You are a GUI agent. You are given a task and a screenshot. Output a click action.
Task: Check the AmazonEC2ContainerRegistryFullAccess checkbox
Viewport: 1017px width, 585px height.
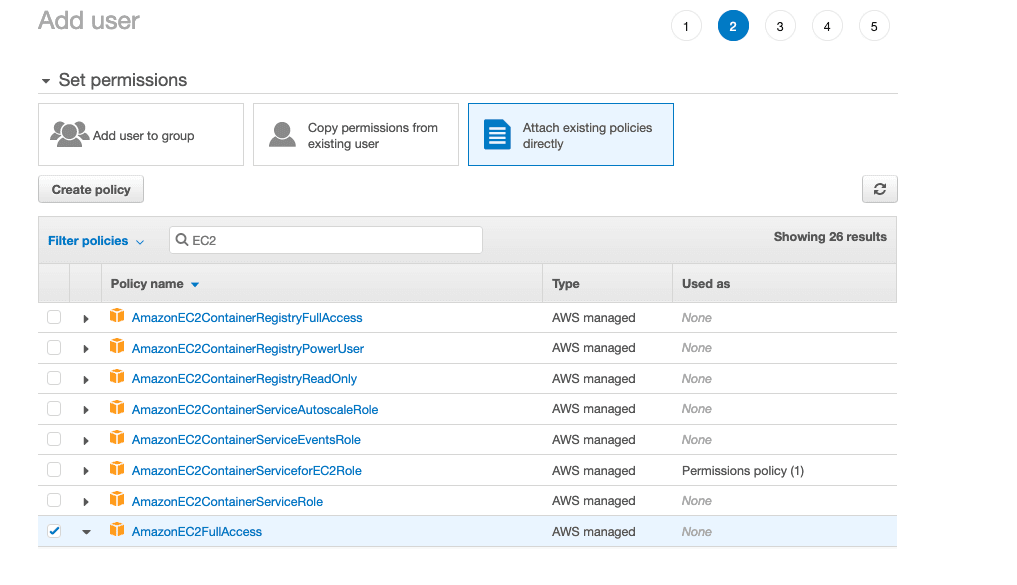pos(54,318)
